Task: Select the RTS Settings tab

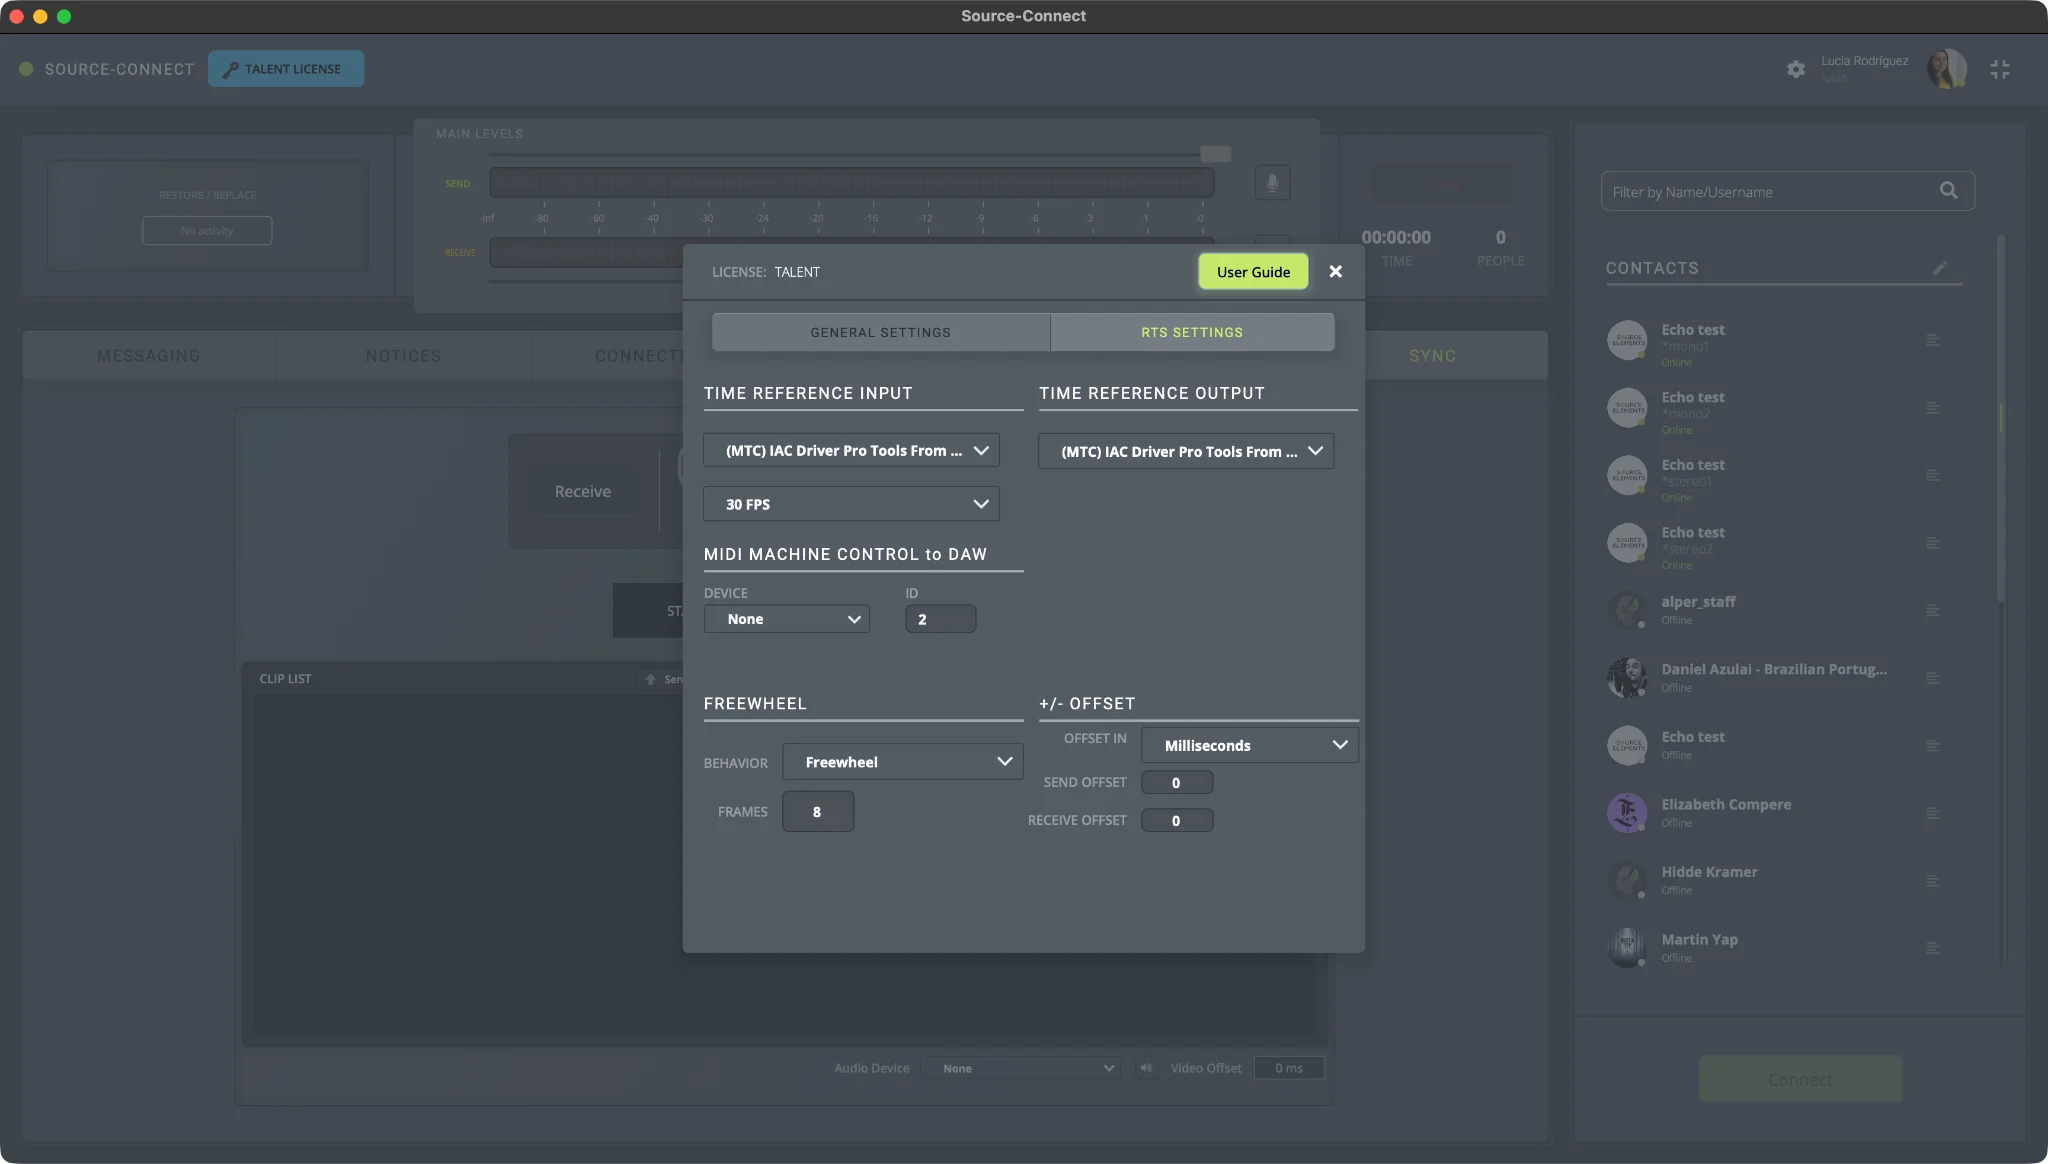Action: (1192, 332)
